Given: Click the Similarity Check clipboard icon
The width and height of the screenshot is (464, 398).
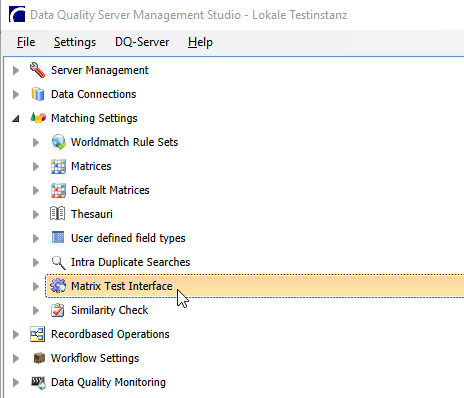Looking at the screenshot, I should click(57, 310).
